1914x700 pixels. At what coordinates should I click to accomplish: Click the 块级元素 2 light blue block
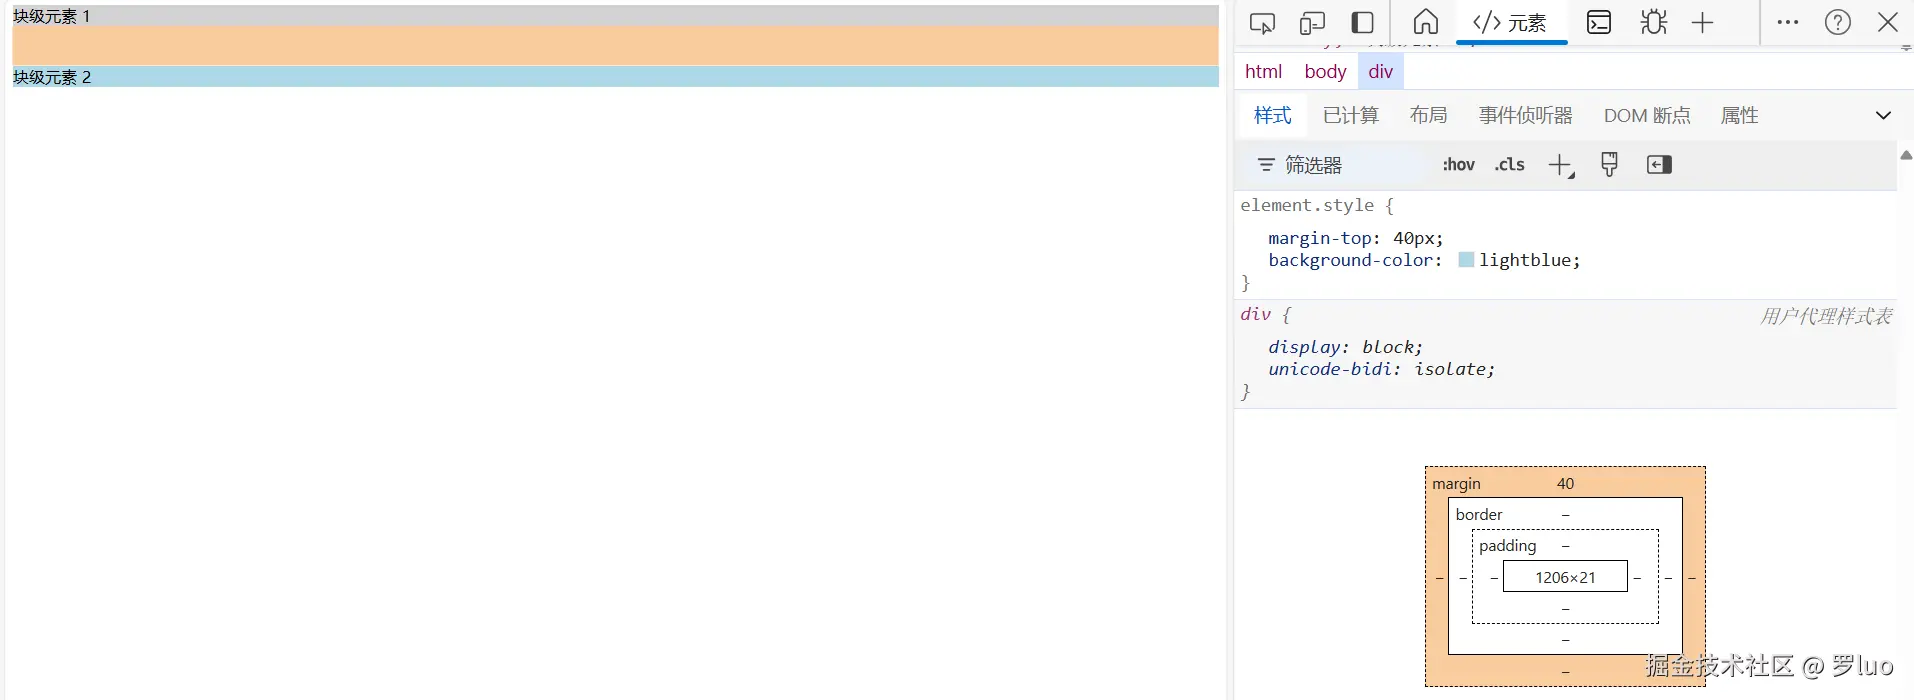point(615,77)
